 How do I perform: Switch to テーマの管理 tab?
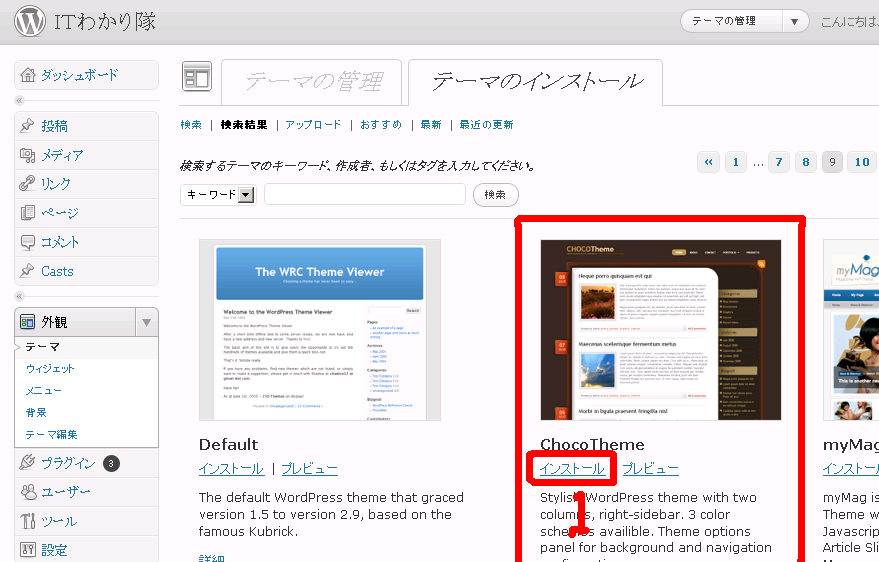[x=311, y=81]
